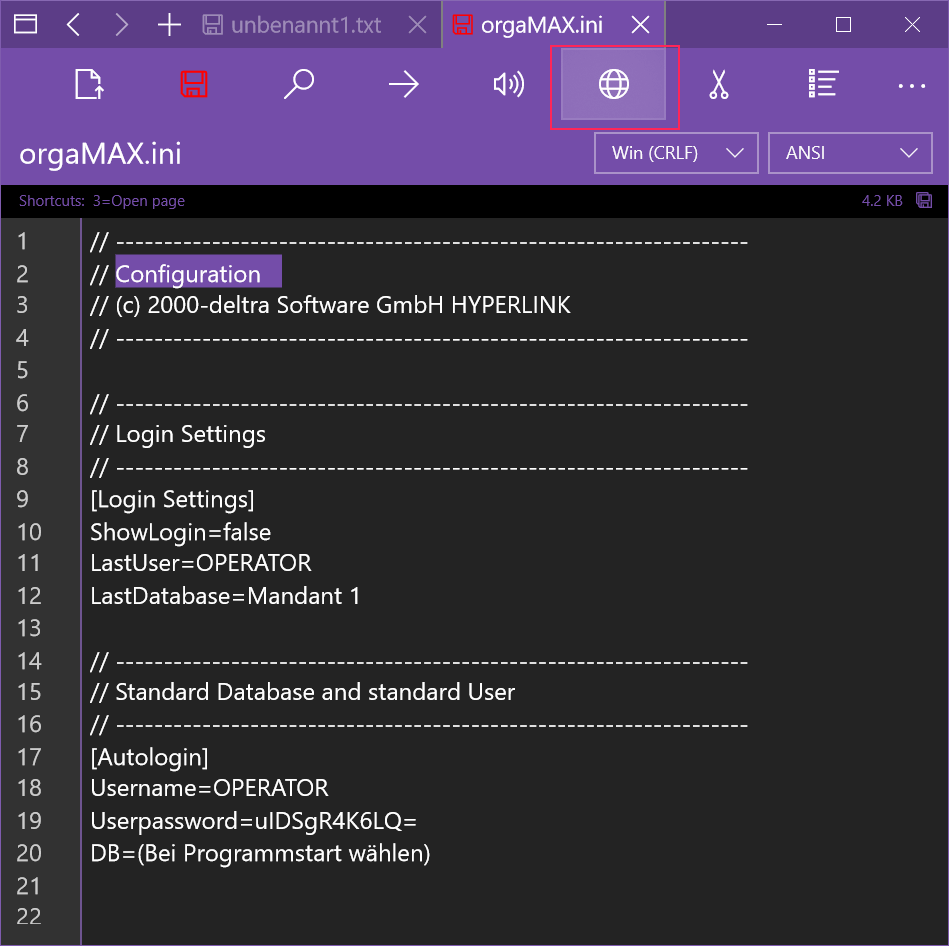Screen dimensions: 949x946
Task: Close the orgaMAX.ini tab
Action: tap(640, 25)
